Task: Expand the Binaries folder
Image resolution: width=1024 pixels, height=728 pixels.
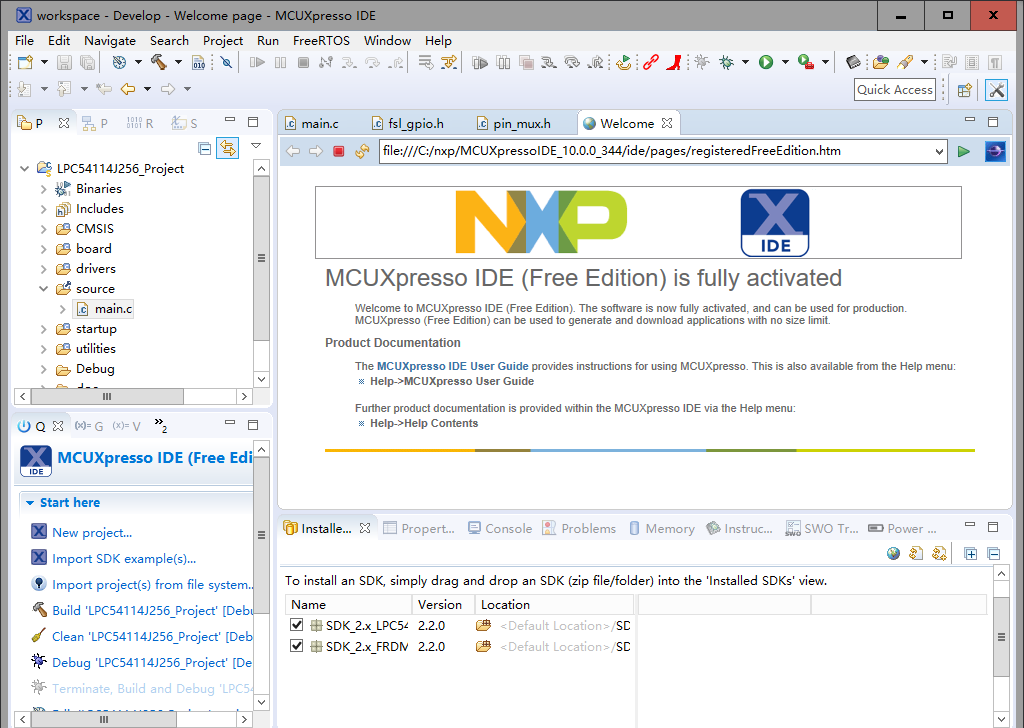Action: click(x=44, y=189)
